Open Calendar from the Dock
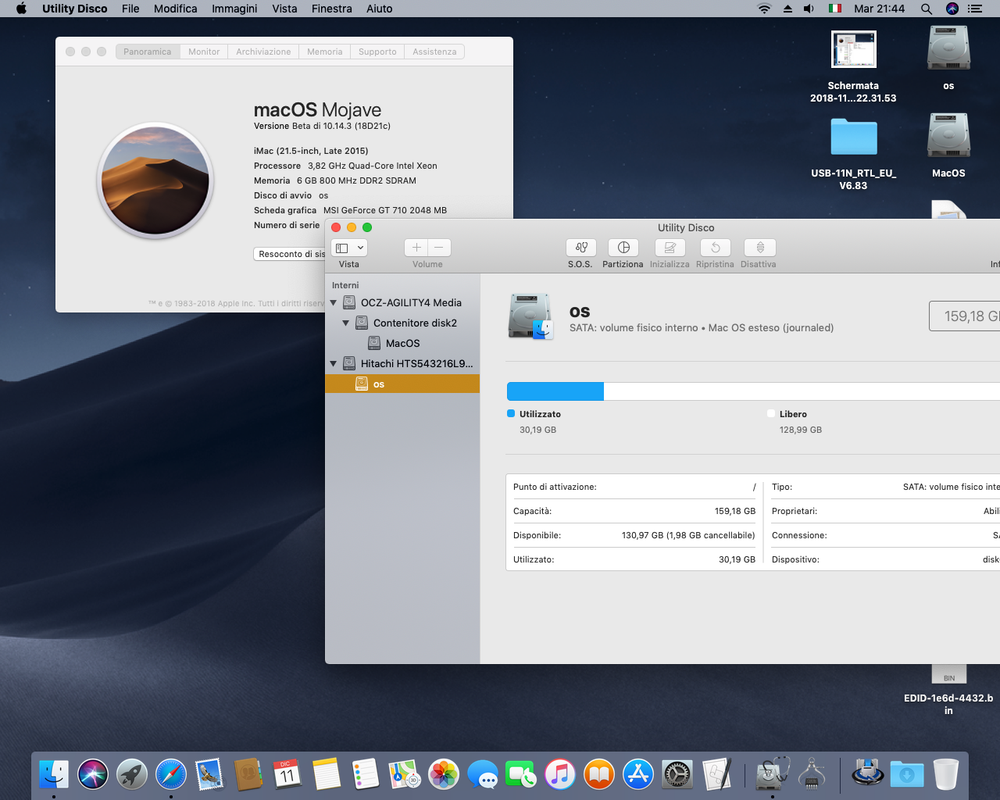 coord(287,774)
